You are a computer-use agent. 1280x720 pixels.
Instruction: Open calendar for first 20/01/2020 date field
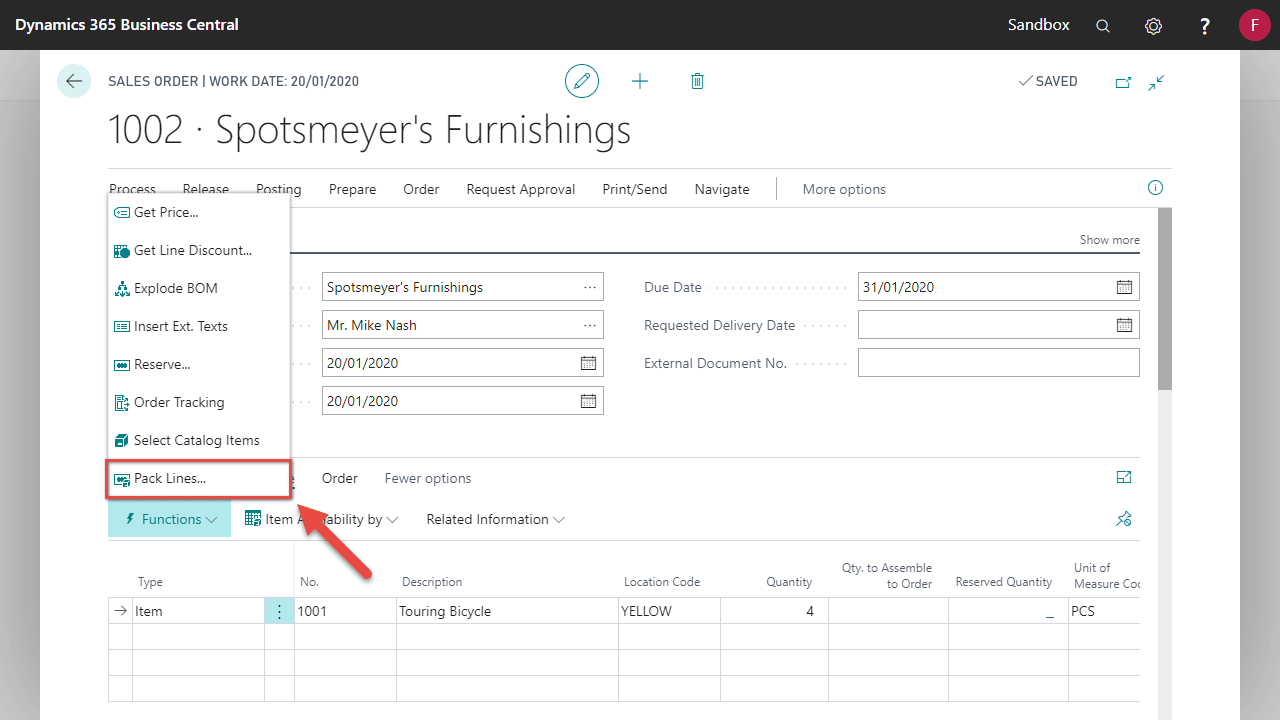[x=589, y=363]
